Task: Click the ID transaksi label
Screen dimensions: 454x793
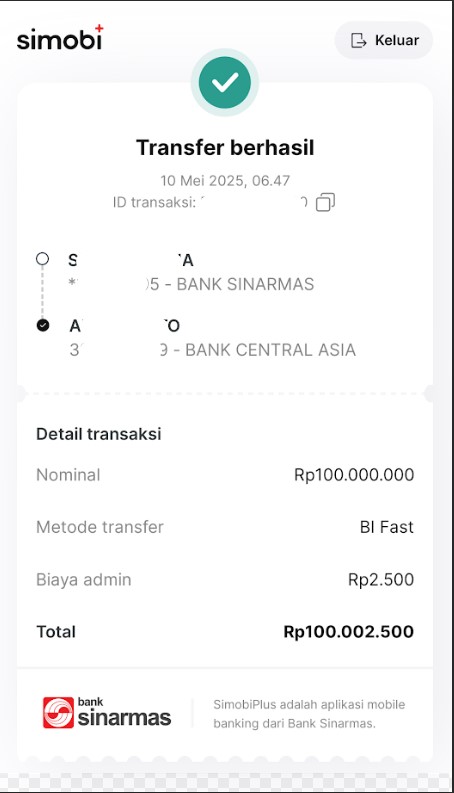Action: (x=154, y=202)
